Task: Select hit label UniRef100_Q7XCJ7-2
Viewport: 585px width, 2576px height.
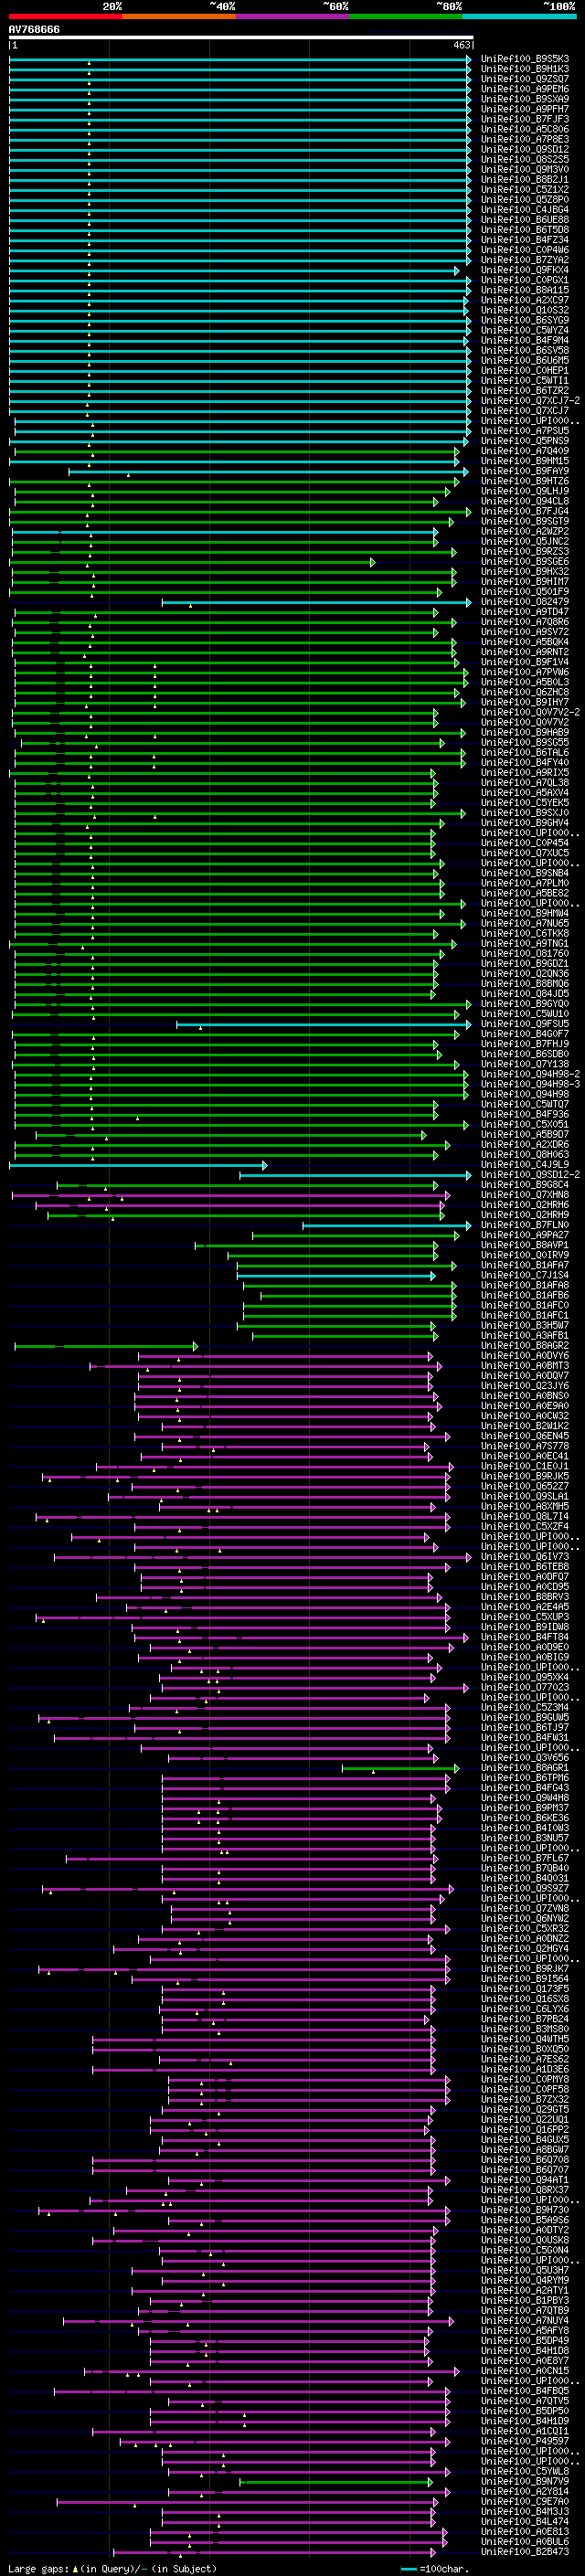Action: (x=530, y=400)
